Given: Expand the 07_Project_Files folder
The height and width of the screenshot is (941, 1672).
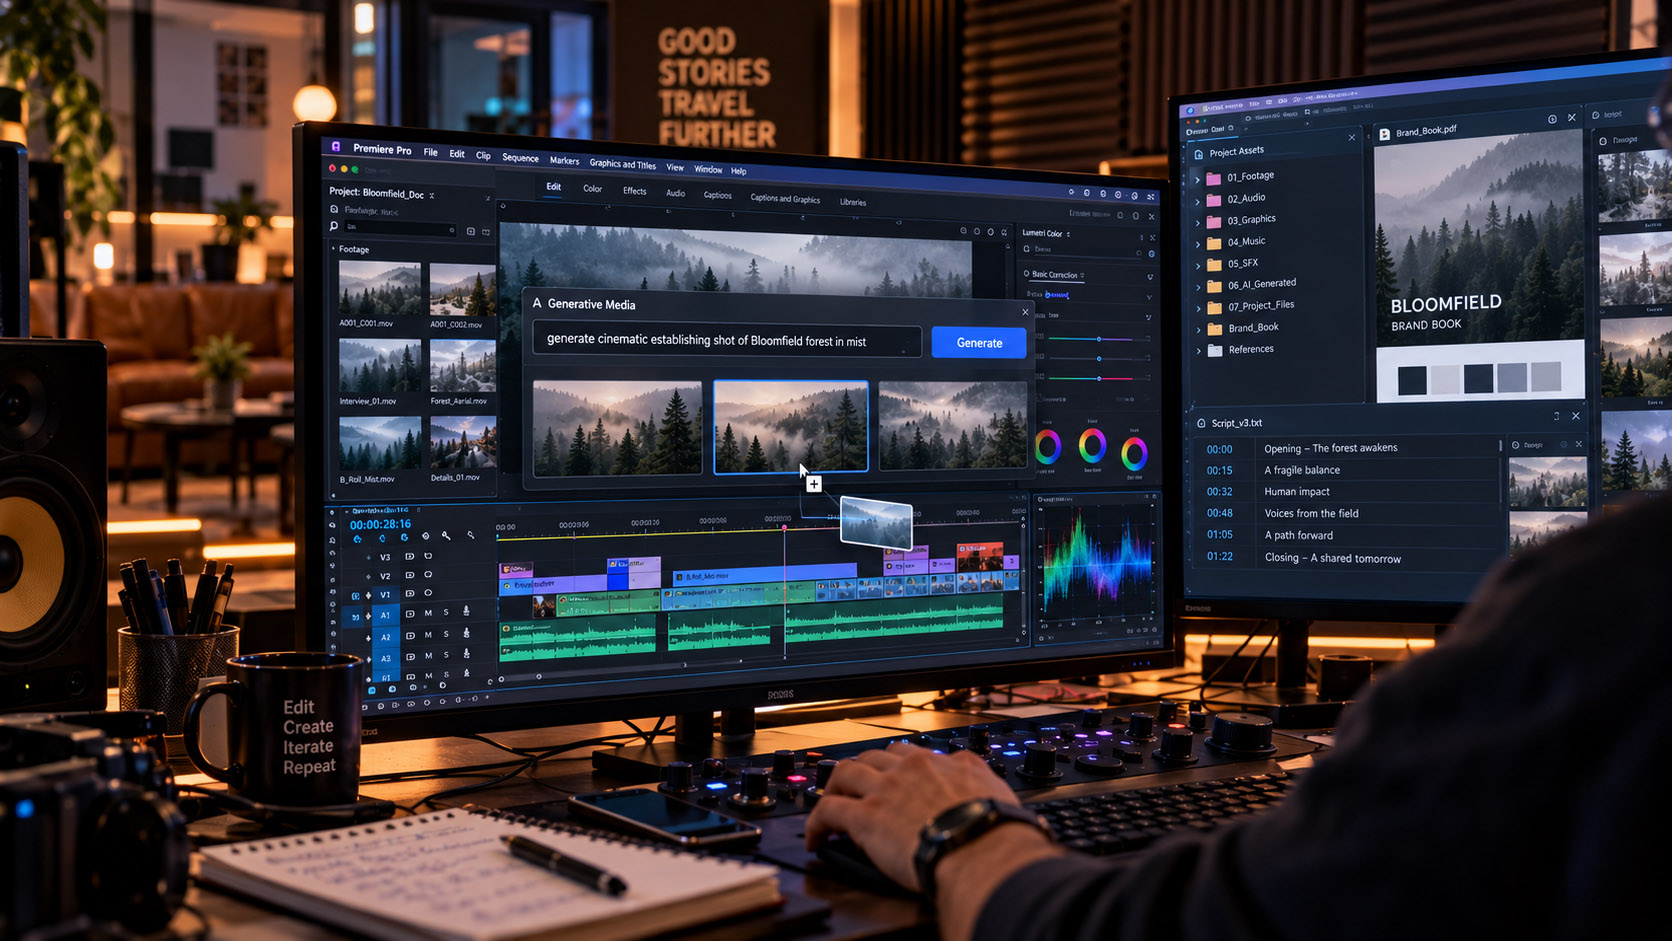Looking at the screenshot, I should pos(1198,308).
